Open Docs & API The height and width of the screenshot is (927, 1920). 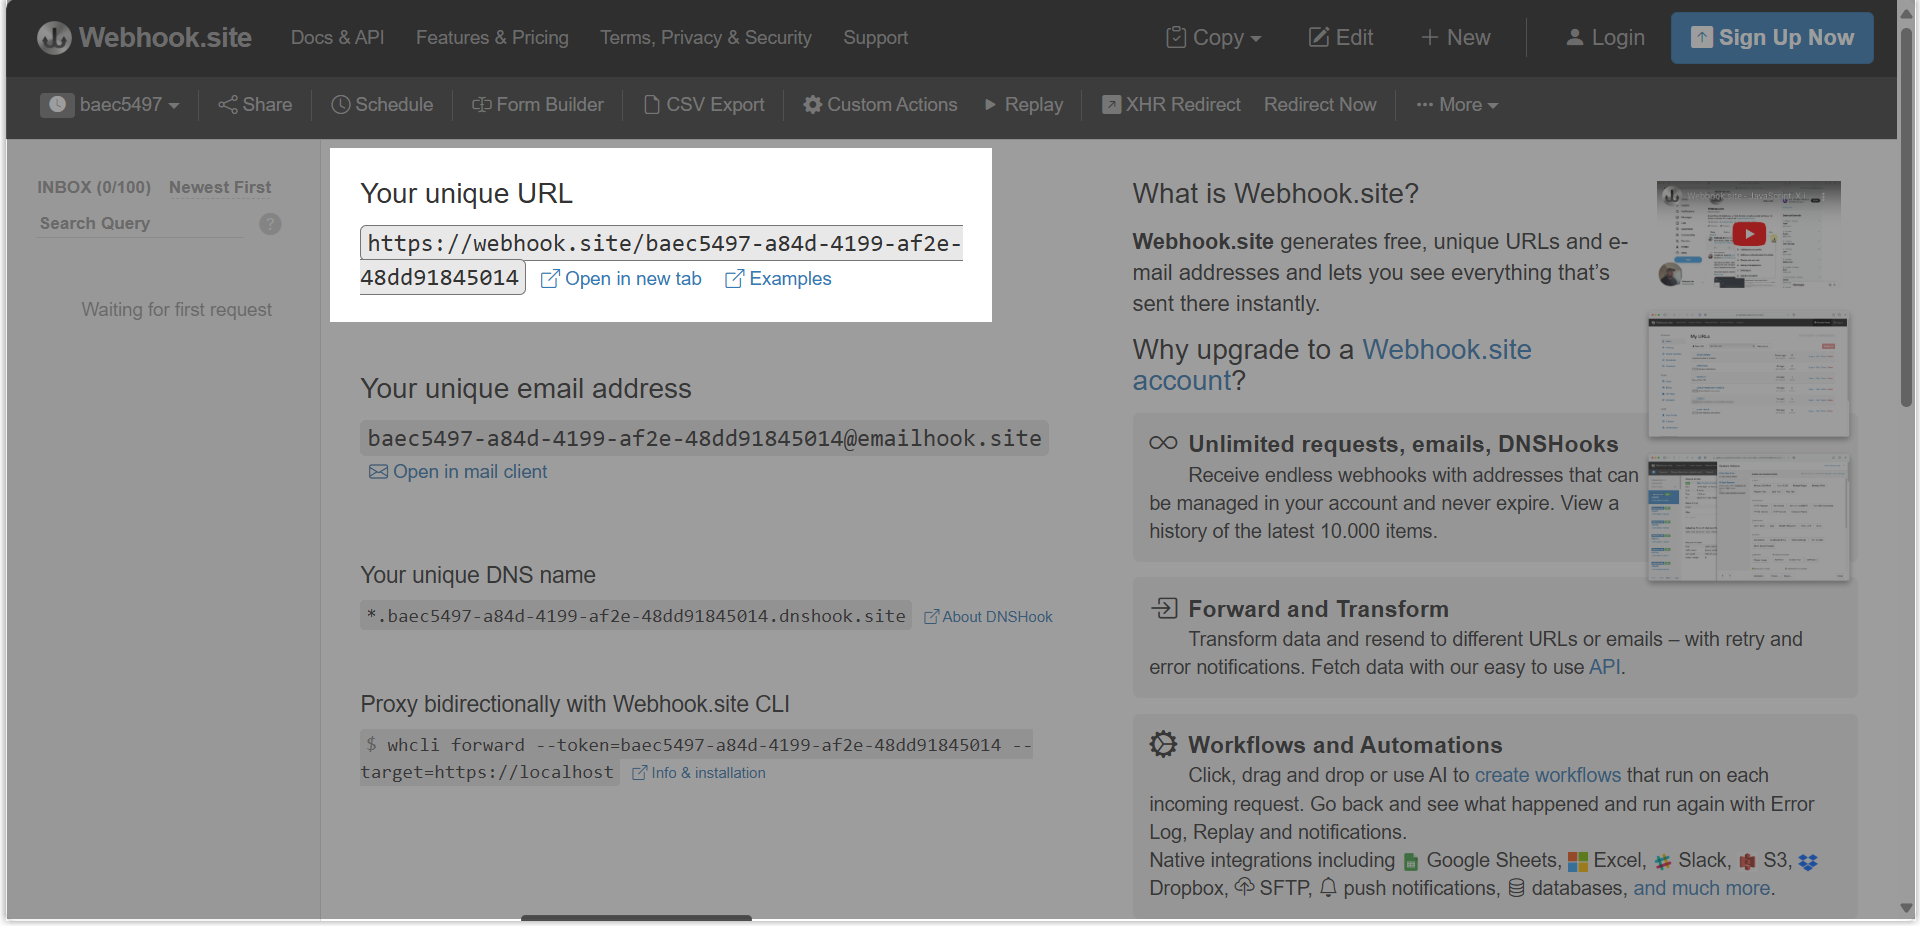pos(336,37)
